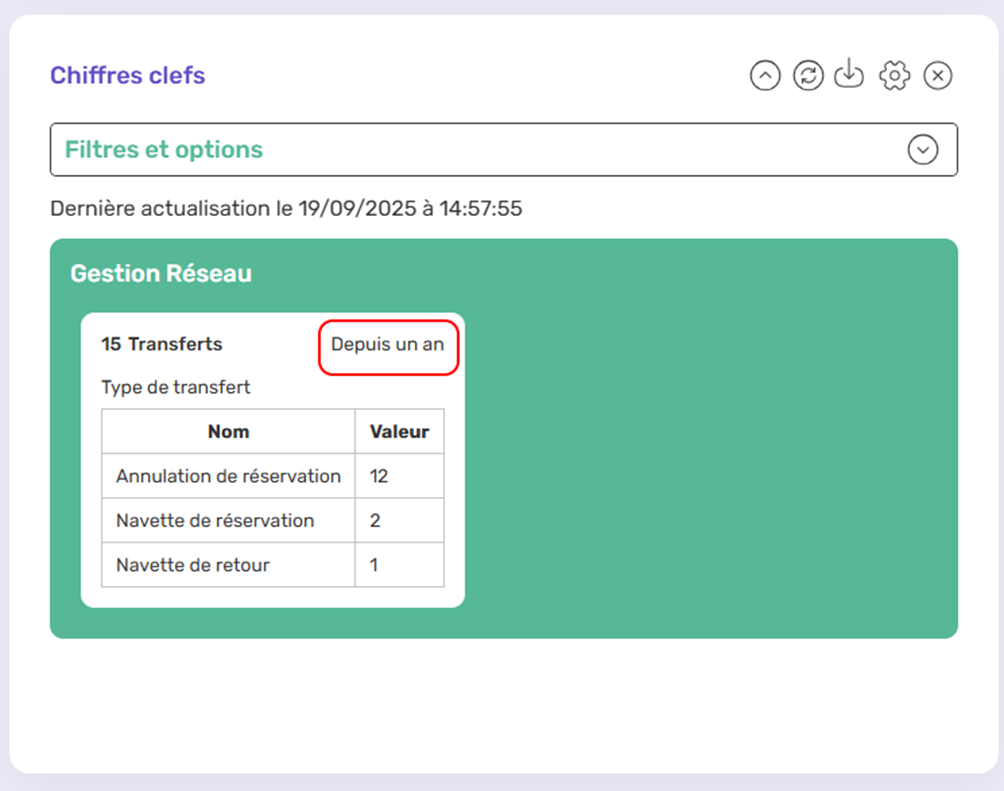Image resolution: width=1004 pixels, height=791 pixels.
Task: Click the Chiffres clefs title
Action: point(127,75)
